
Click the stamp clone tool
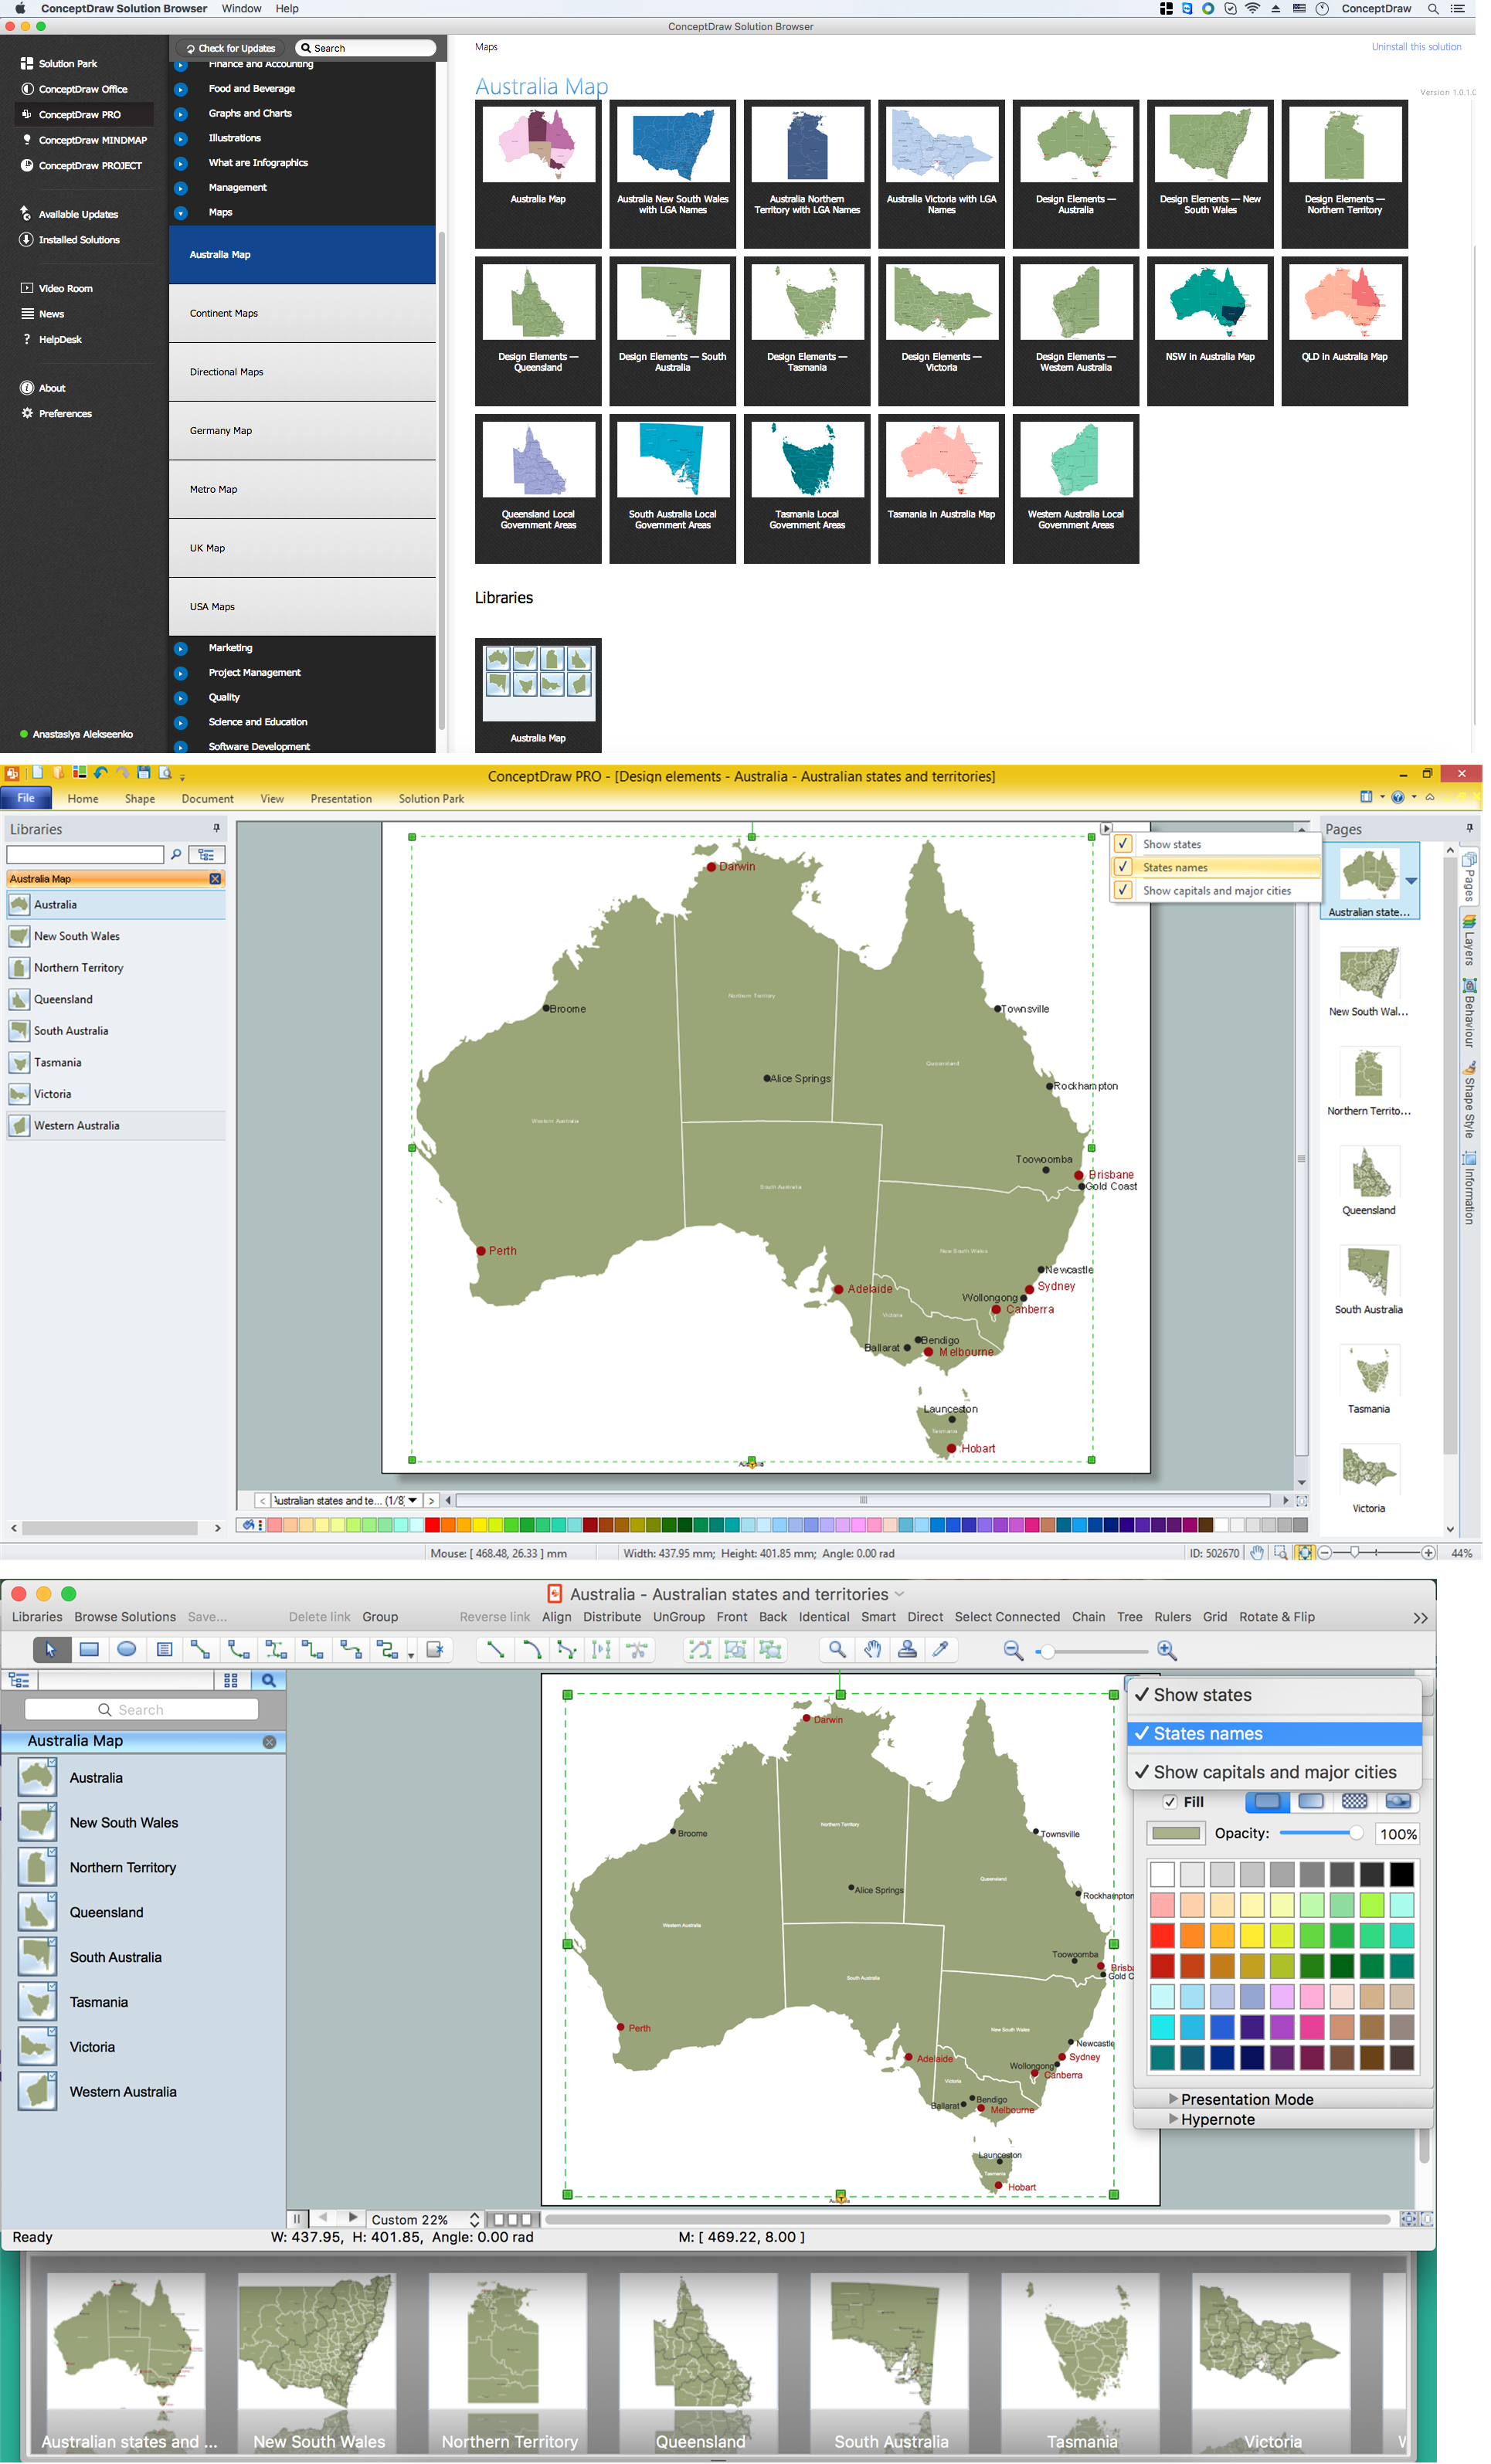[x=907, y=1650]
